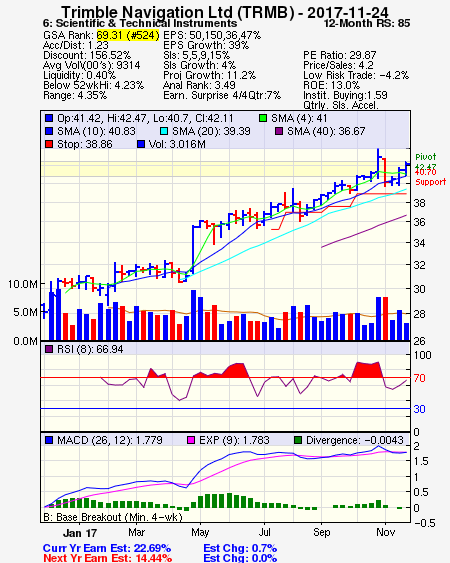Click the magenta EXP (9) legend square
This screenshot has height=563, width=450.
(x=191, y=440)
